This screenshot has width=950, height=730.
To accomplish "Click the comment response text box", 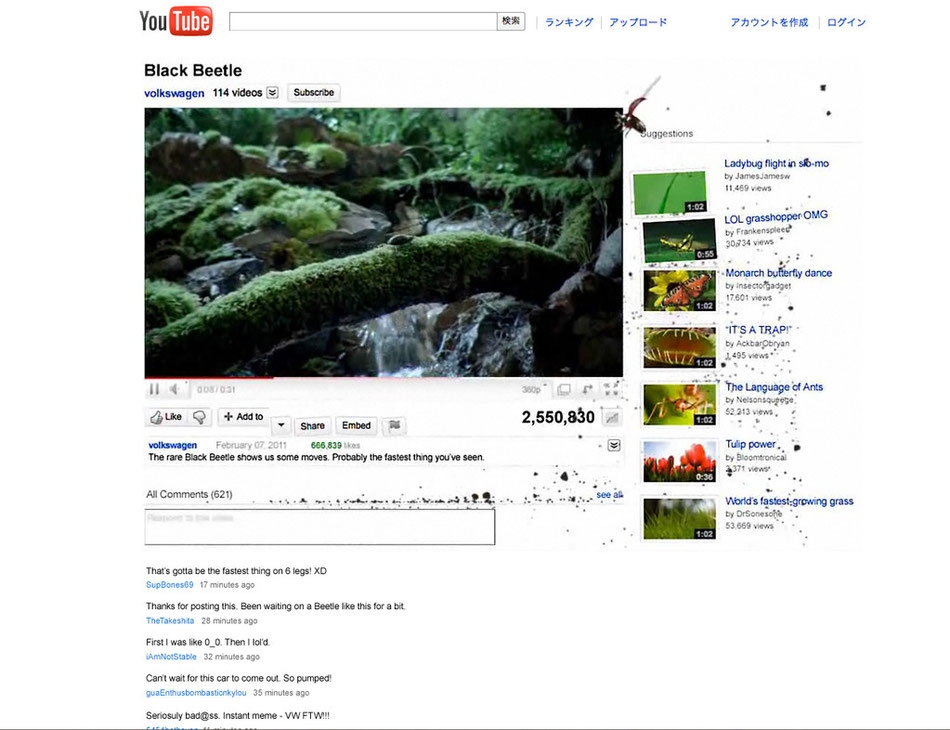I will [320, 527].
